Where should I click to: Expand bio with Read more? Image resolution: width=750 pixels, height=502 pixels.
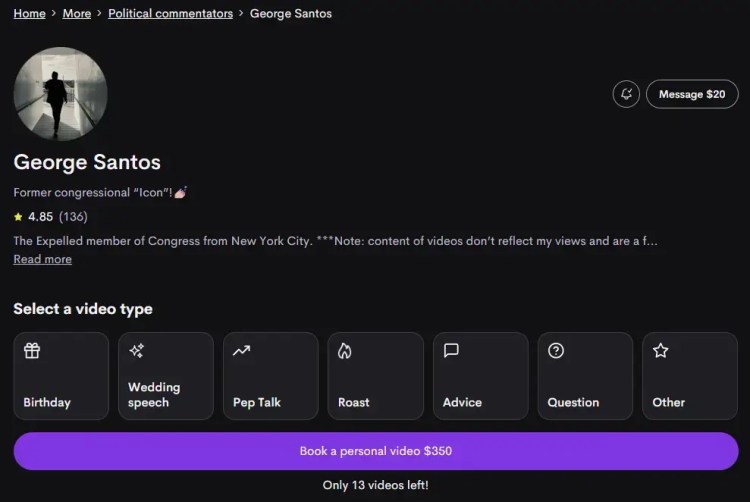(x=42, y=259)
